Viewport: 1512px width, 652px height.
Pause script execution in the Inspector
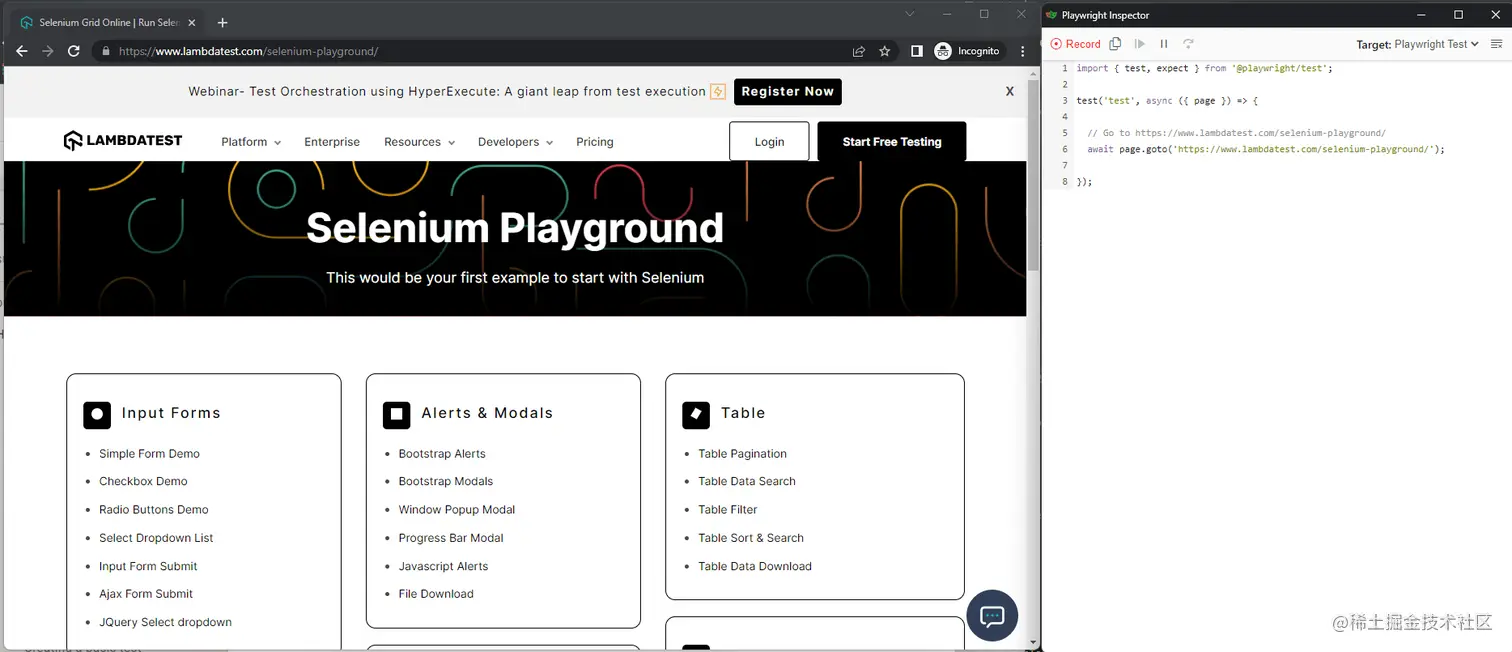coord(1163,43)
